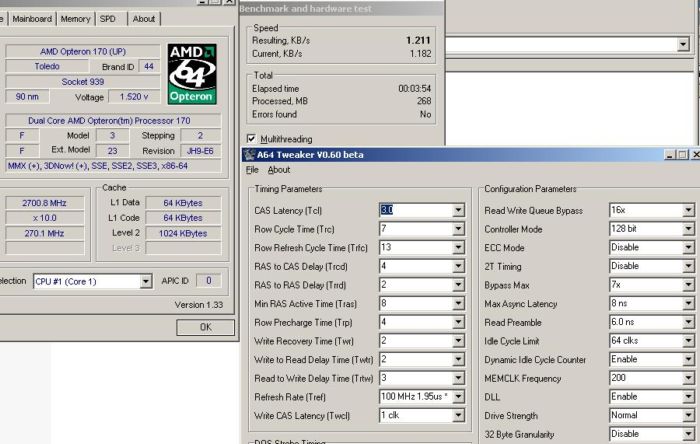Minimize the A64 Tweaker window
Image resolution: width=700 pixels, height=444 pixels.
click(669, 155)
